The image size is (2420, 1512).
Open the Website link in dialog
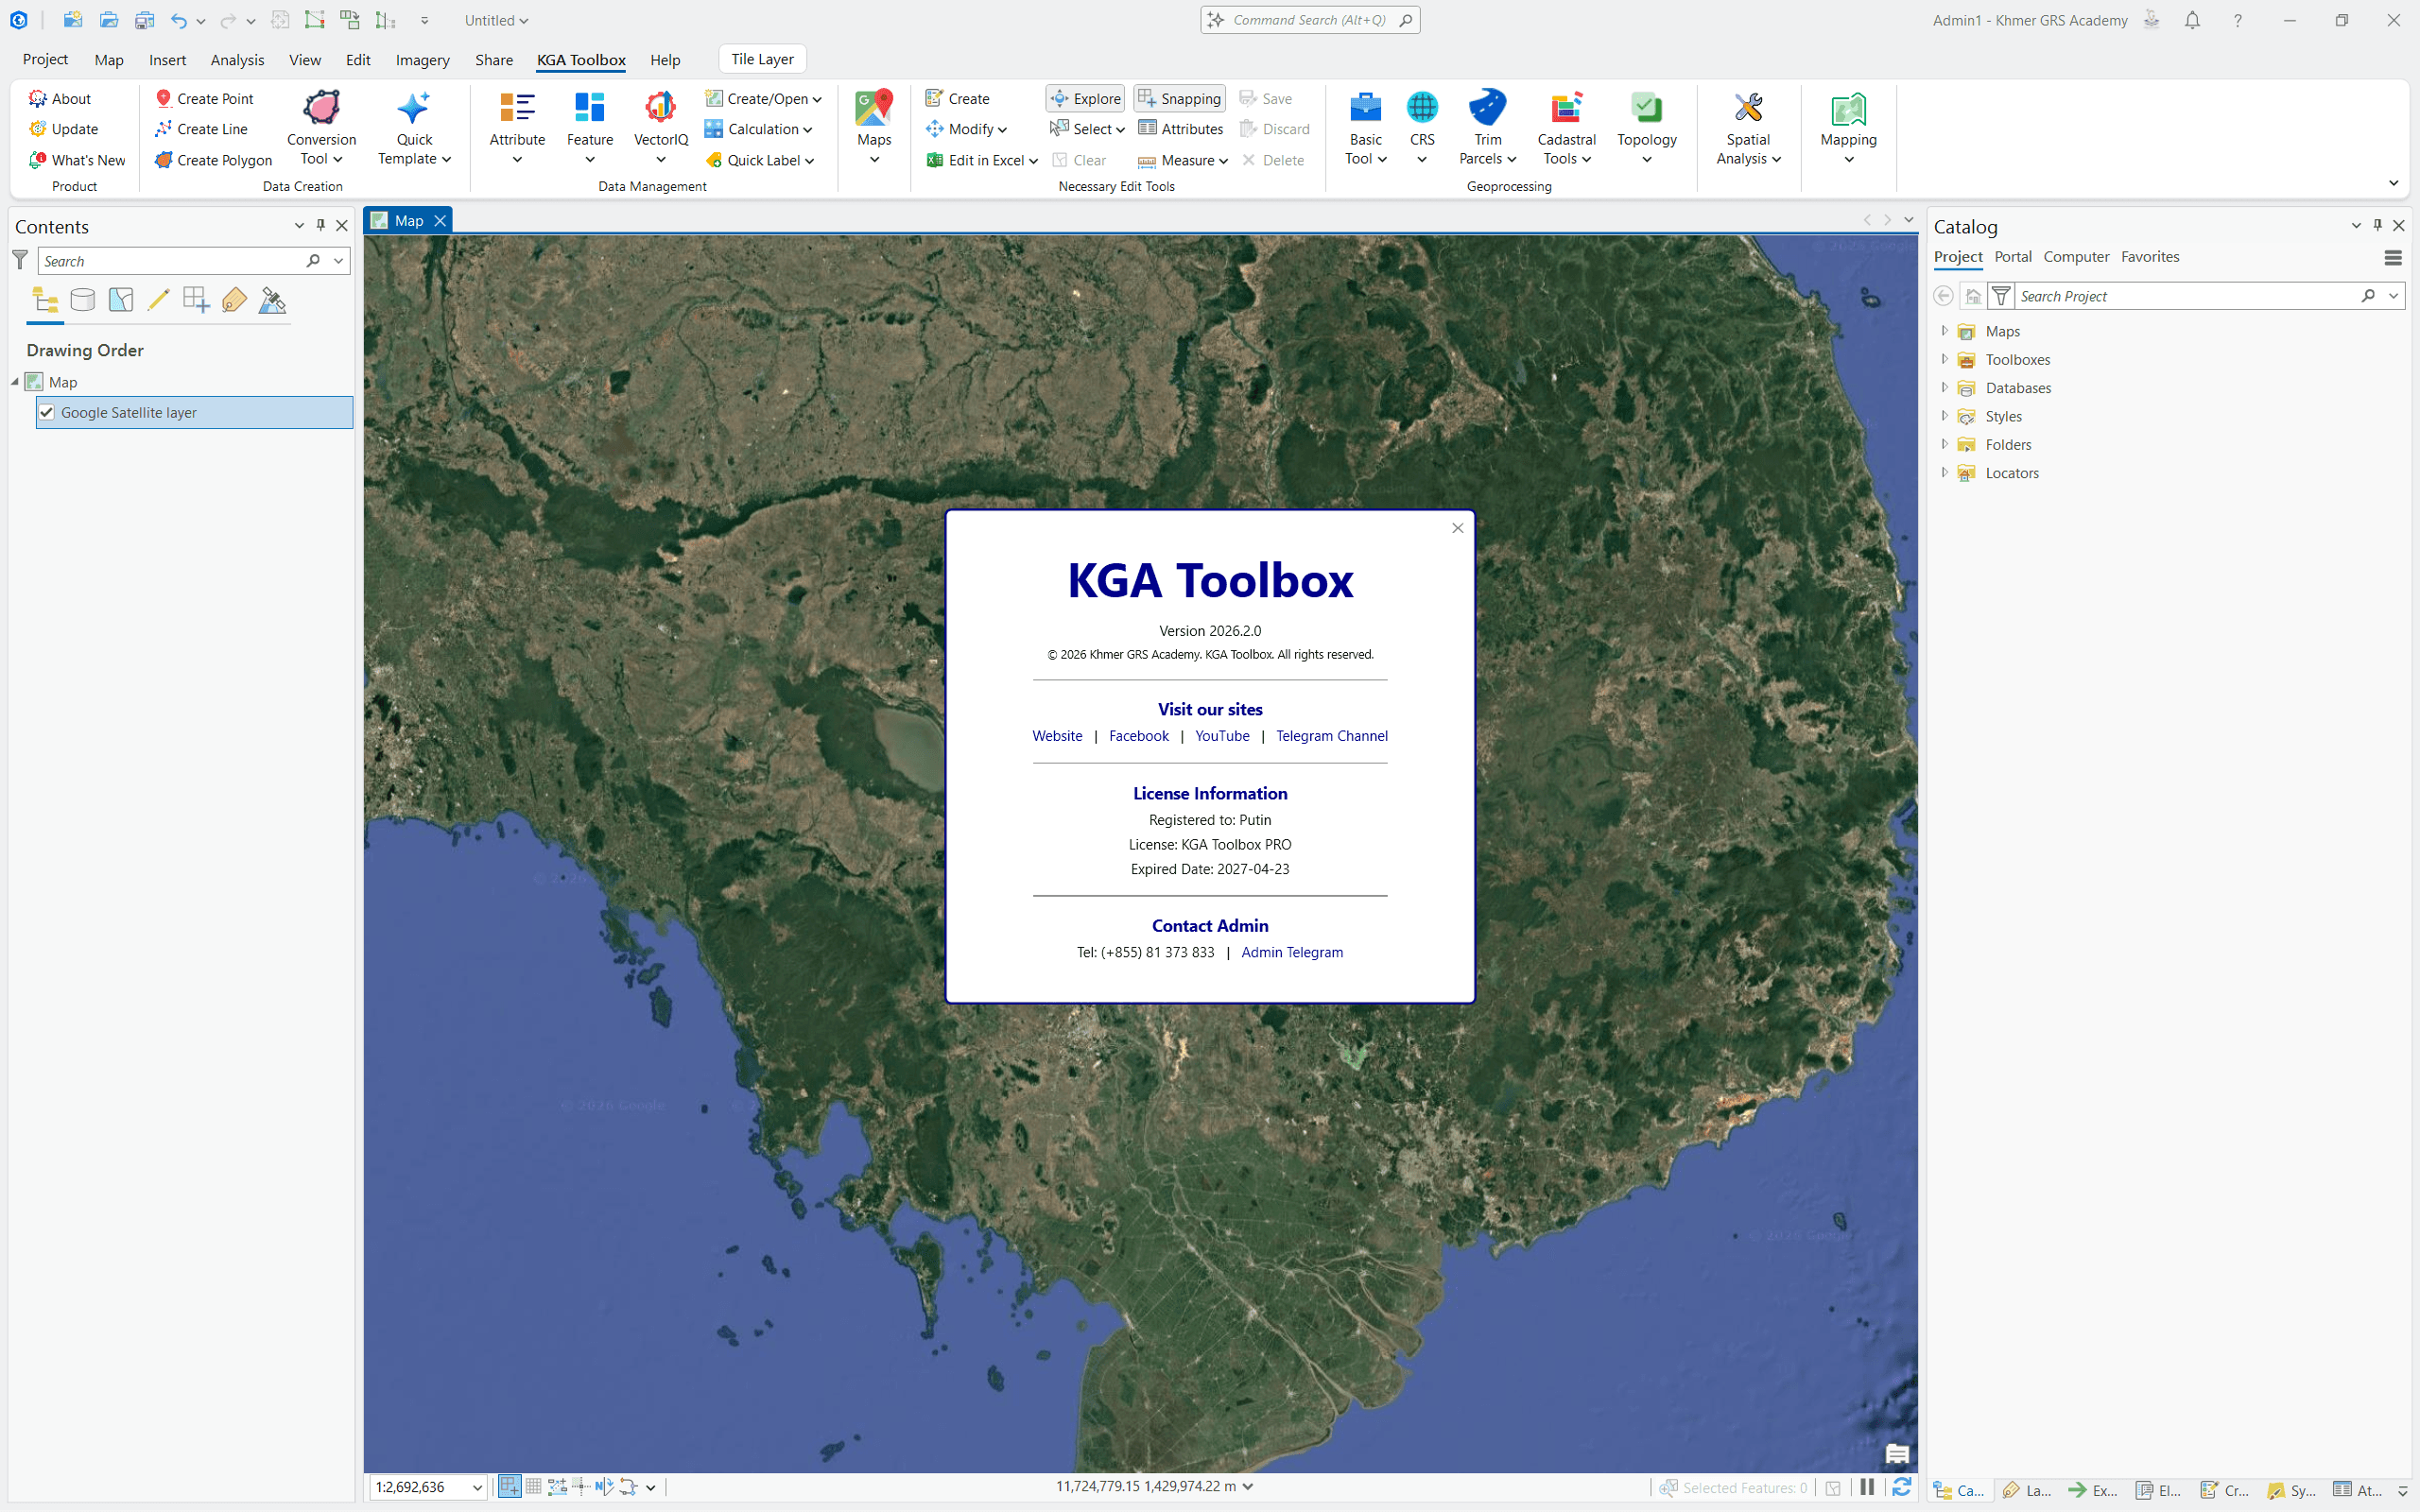(x=1057, y=736)
